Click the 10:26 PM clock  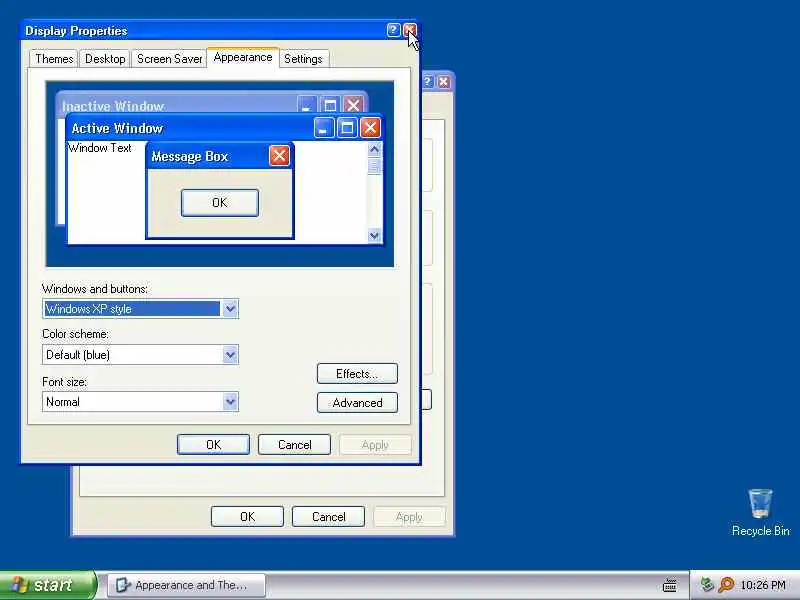(763, 585)
